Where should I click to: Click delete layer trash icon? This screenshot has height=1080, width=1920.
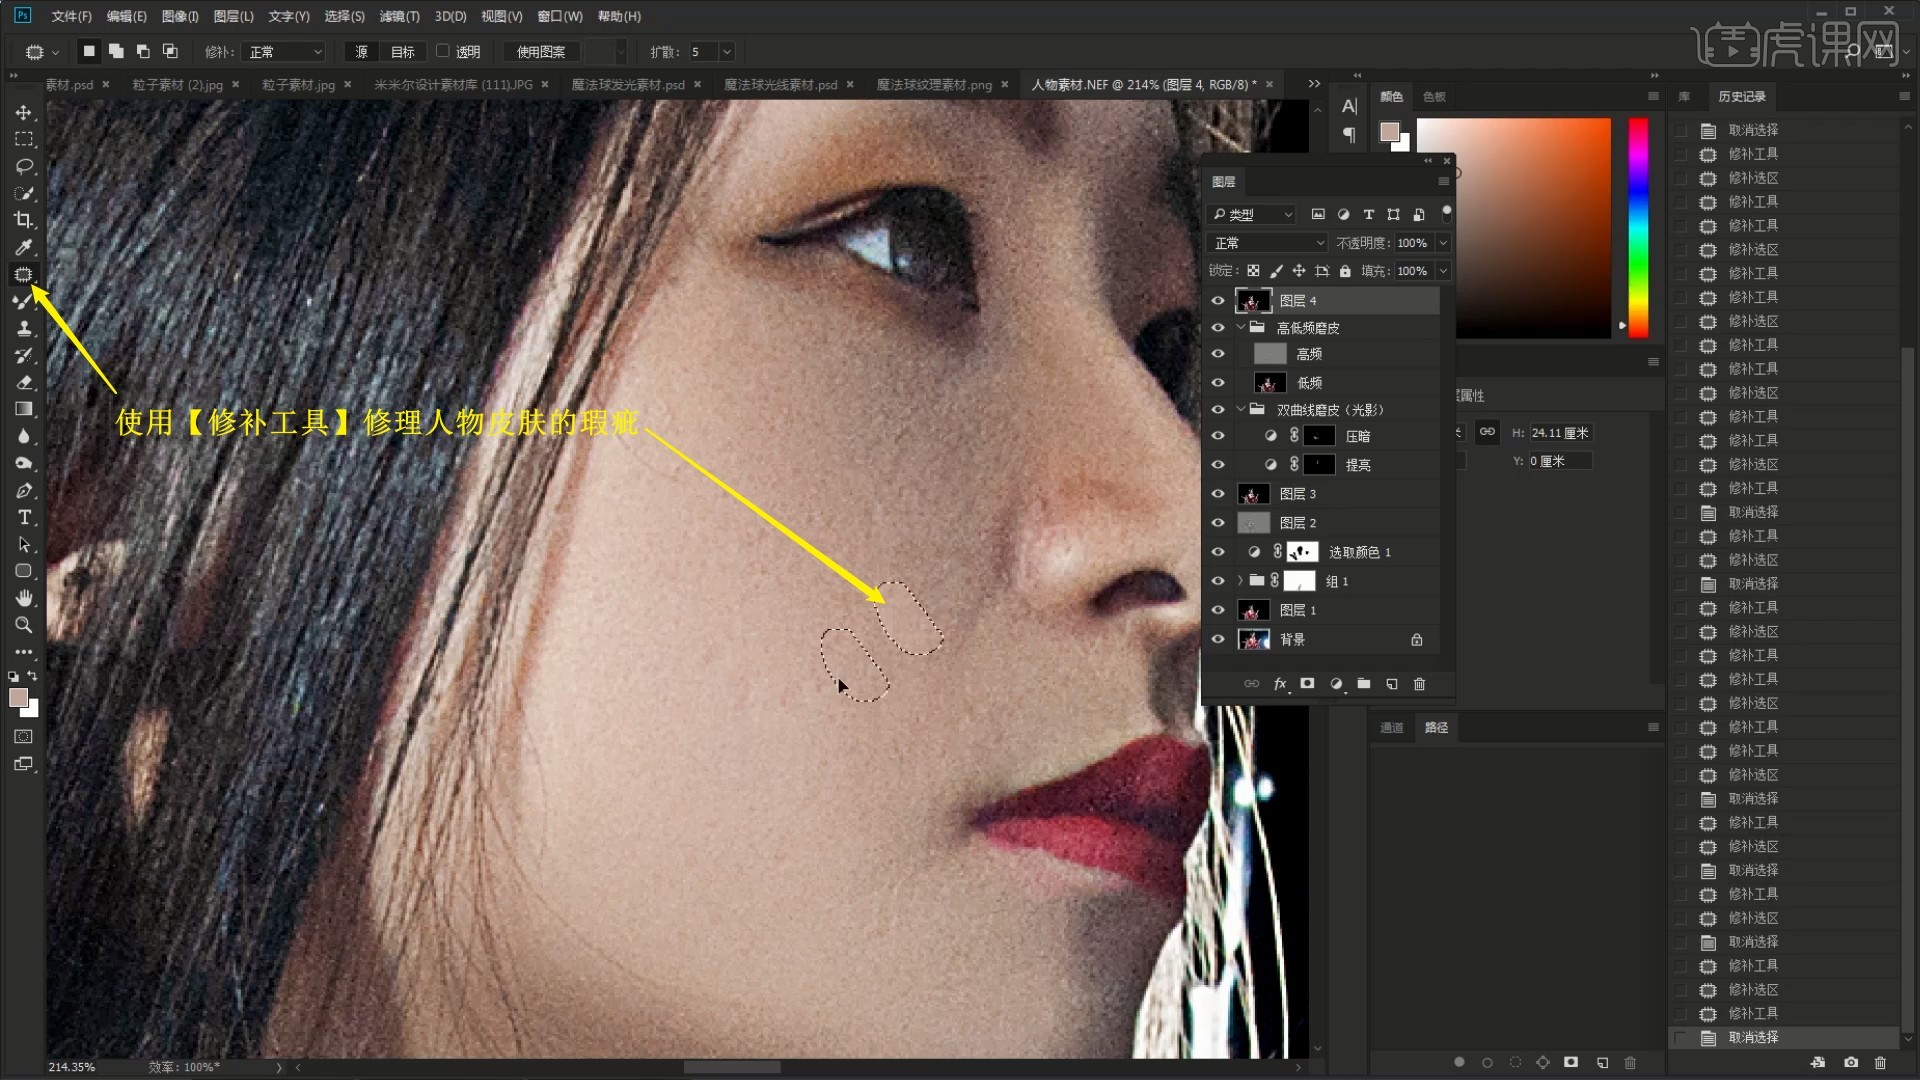coord(1419,684)
